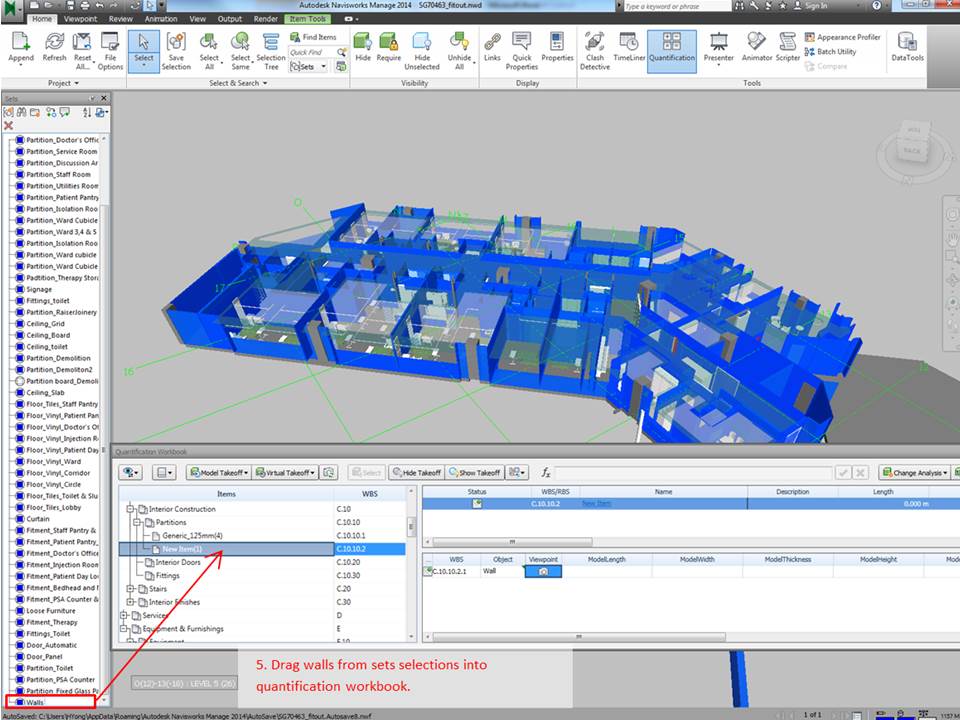Expand the Stairs tree node
The width and height of the screenshot is (960, 720).
(130, 588)
